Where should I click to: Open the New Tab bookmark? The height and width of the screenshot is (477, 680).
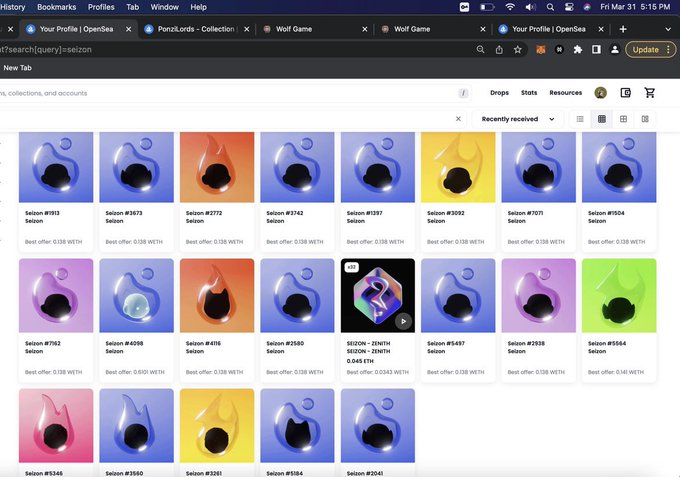coord(17,68)
